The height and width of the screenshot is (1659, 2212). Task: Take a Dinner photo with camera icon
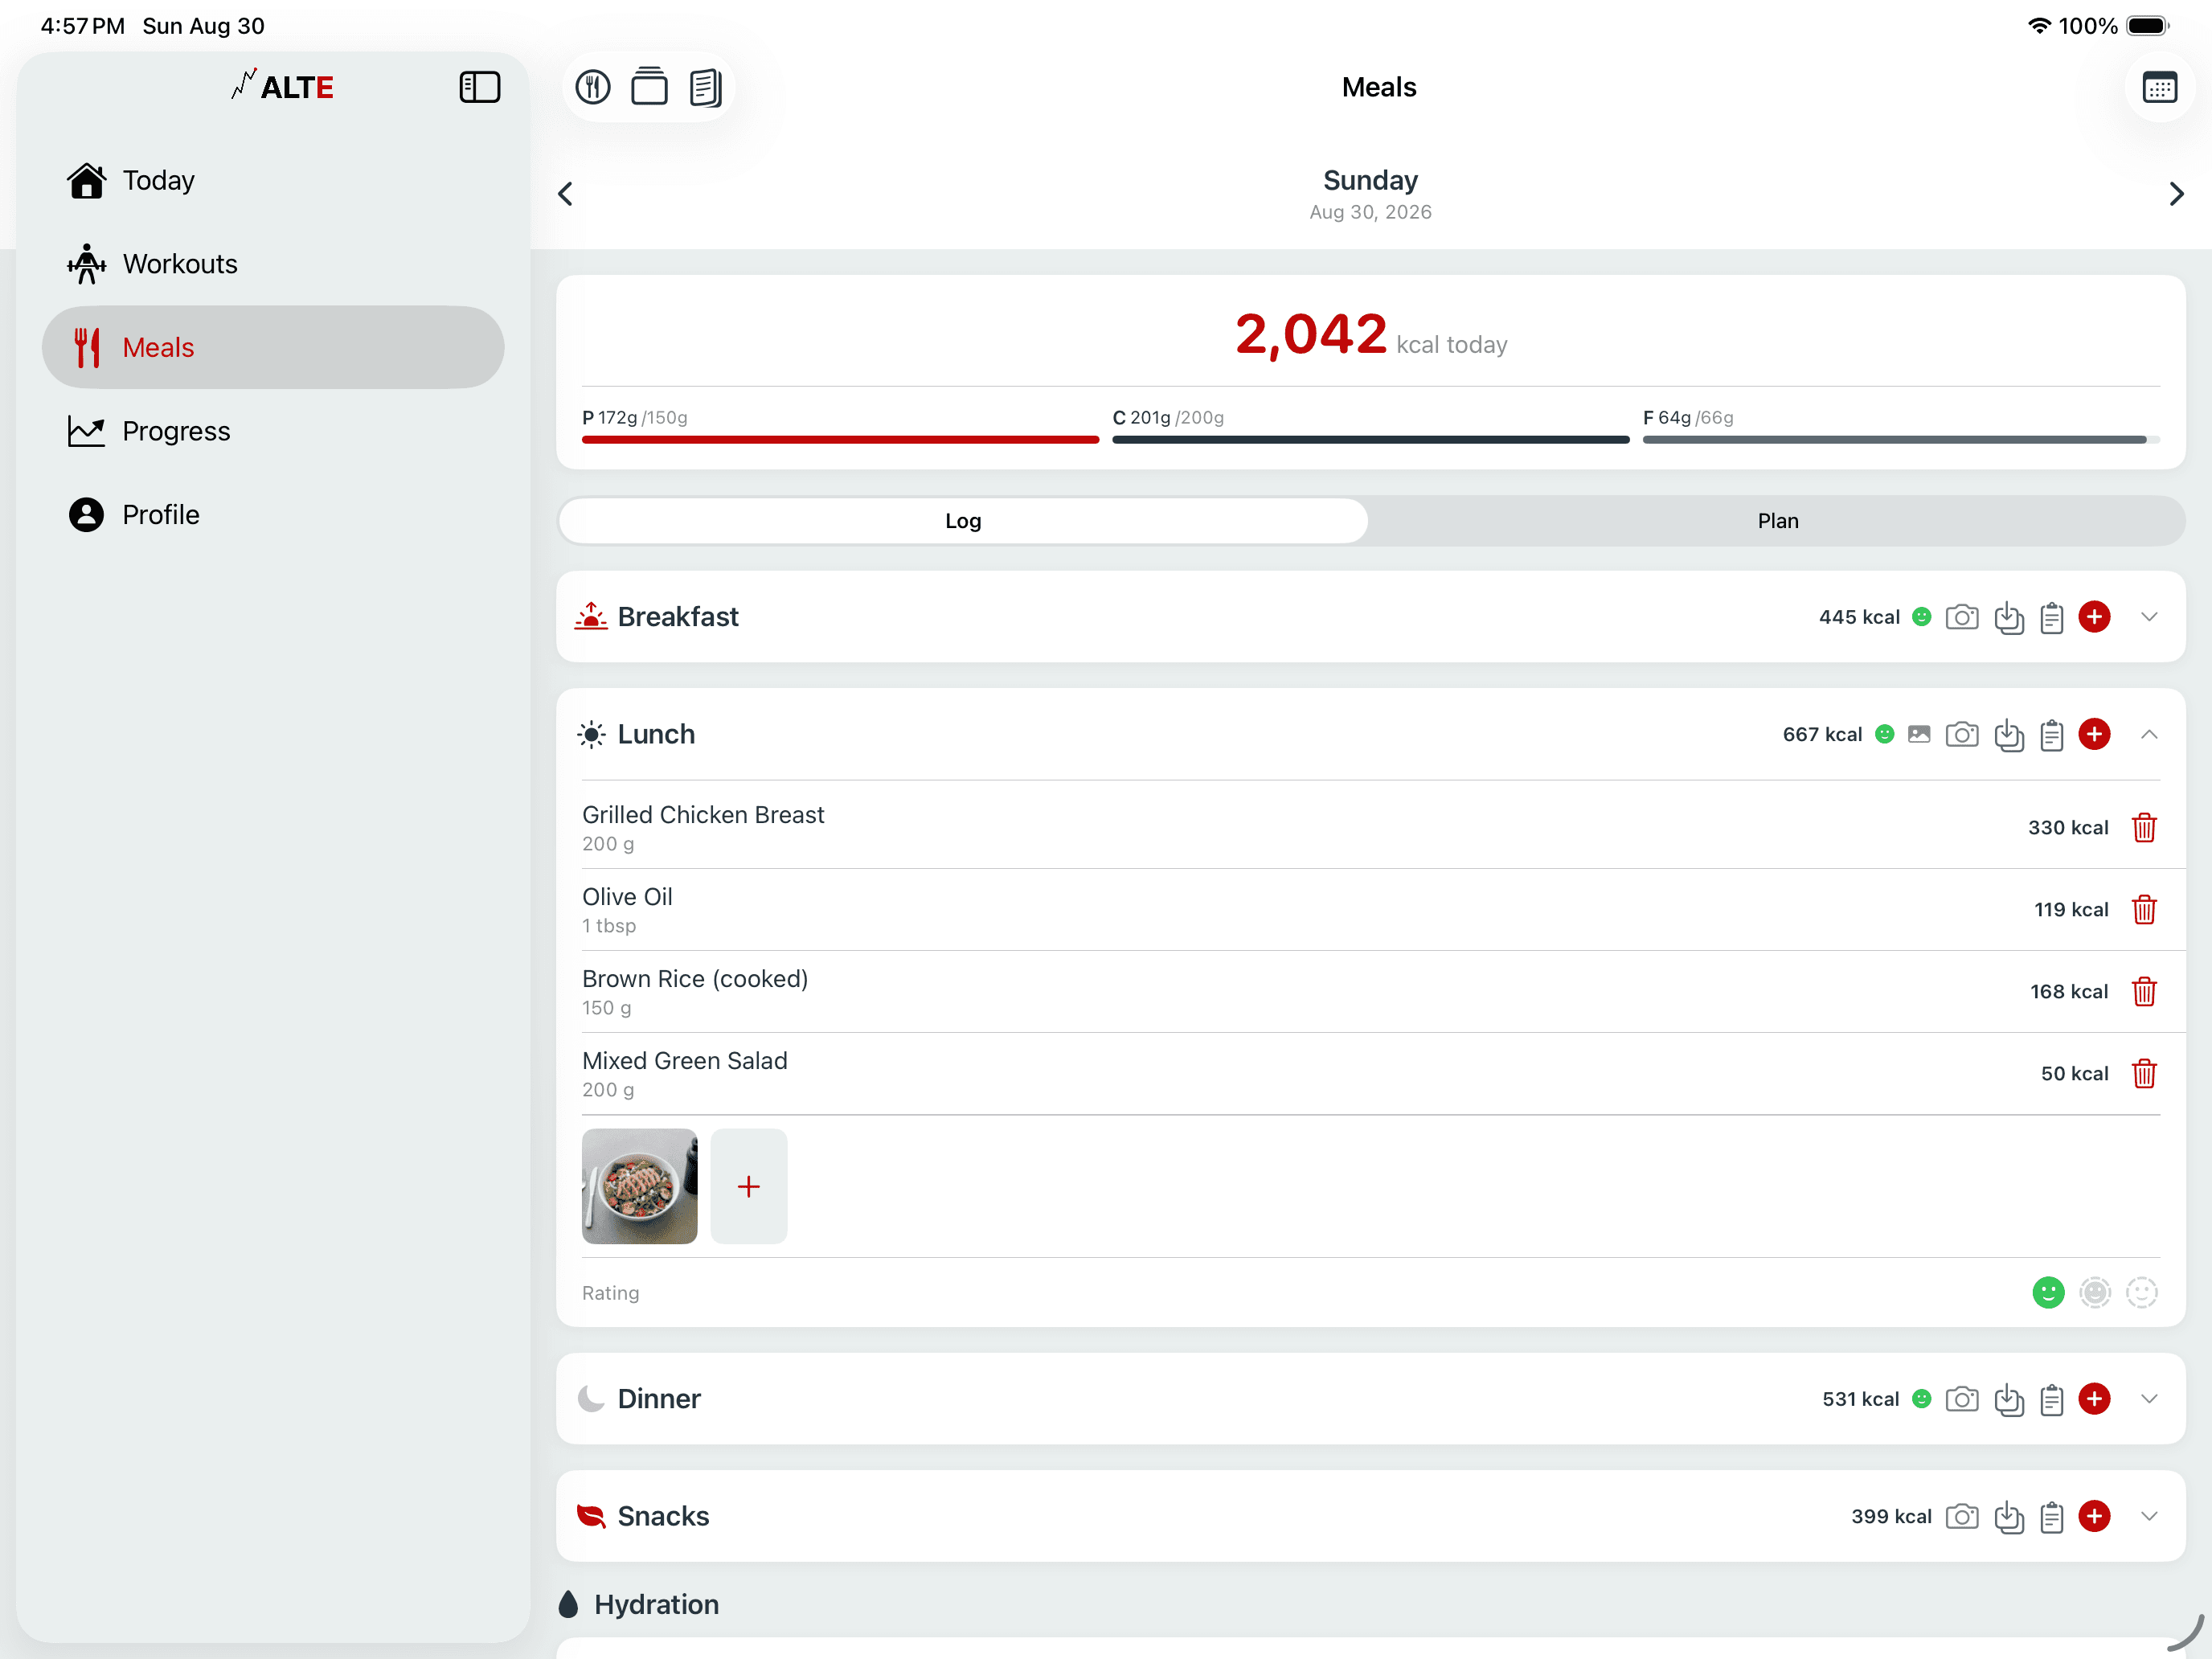pos(1962,1399)
